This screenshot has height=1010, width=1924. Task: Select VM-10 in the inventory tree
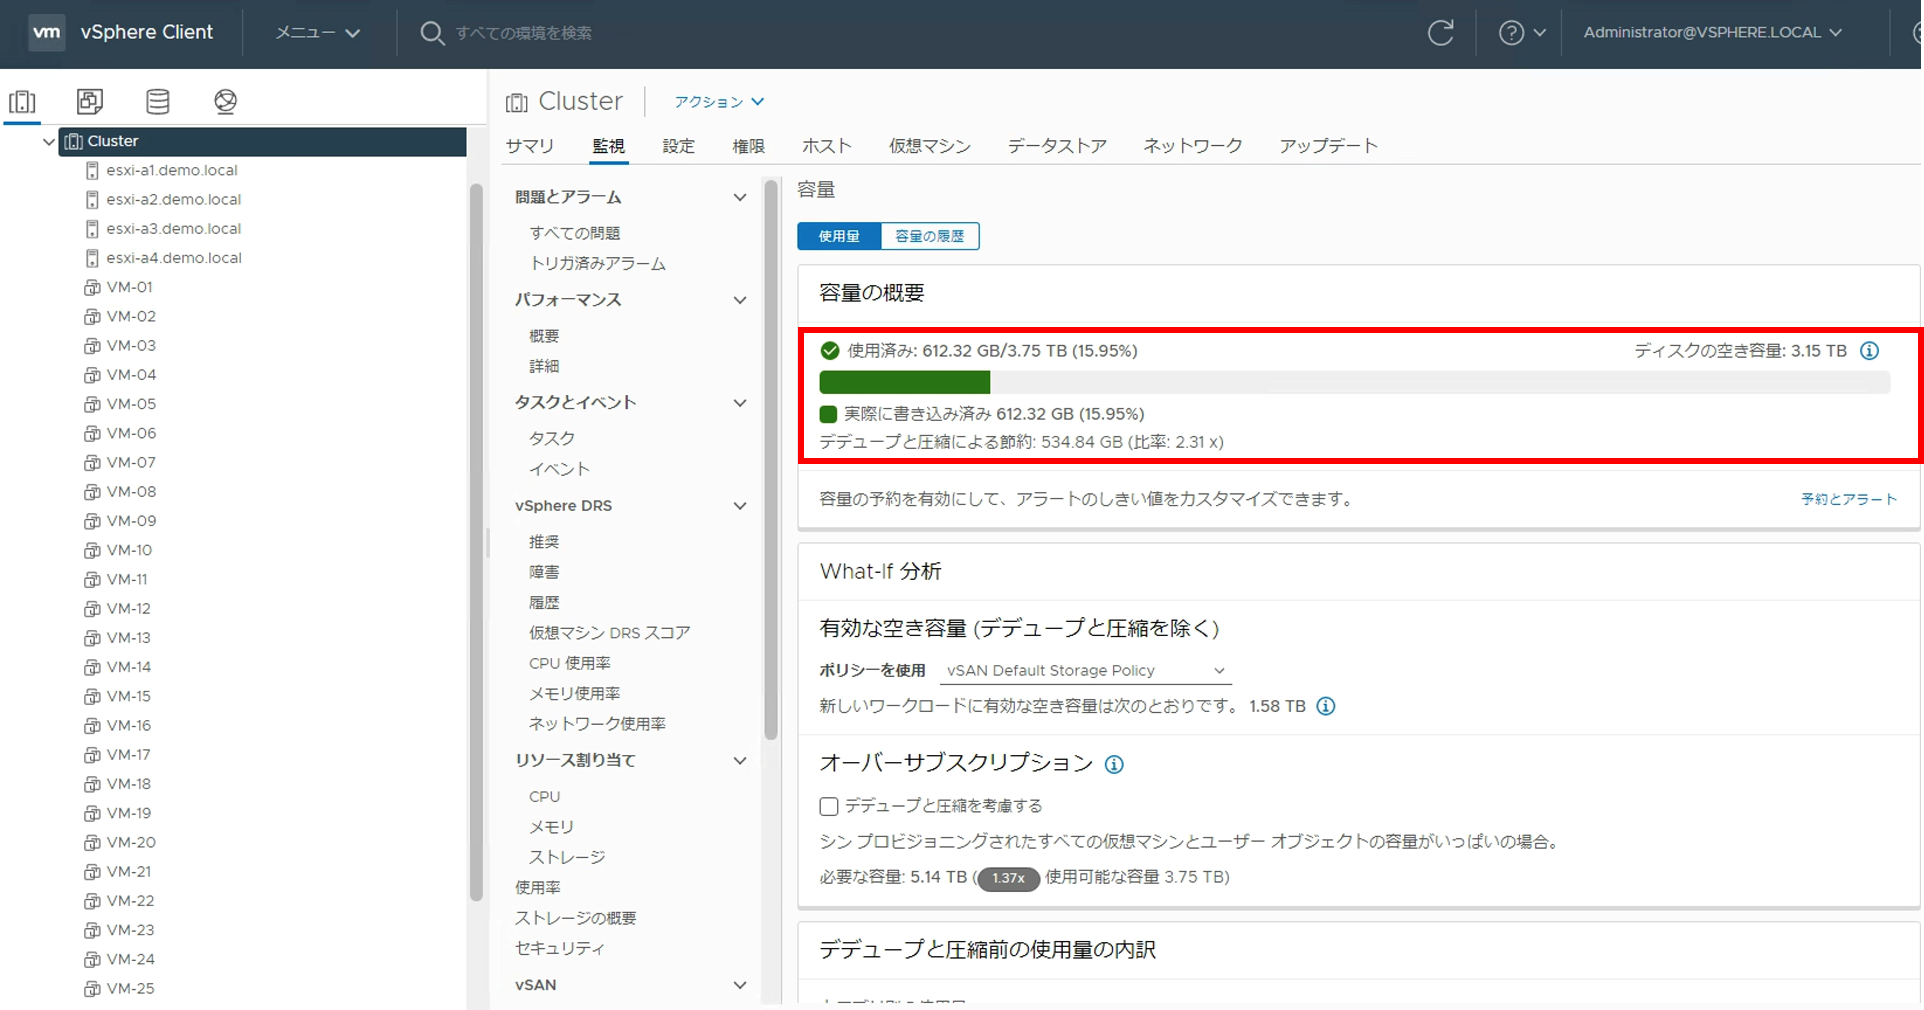click(129, 550)
